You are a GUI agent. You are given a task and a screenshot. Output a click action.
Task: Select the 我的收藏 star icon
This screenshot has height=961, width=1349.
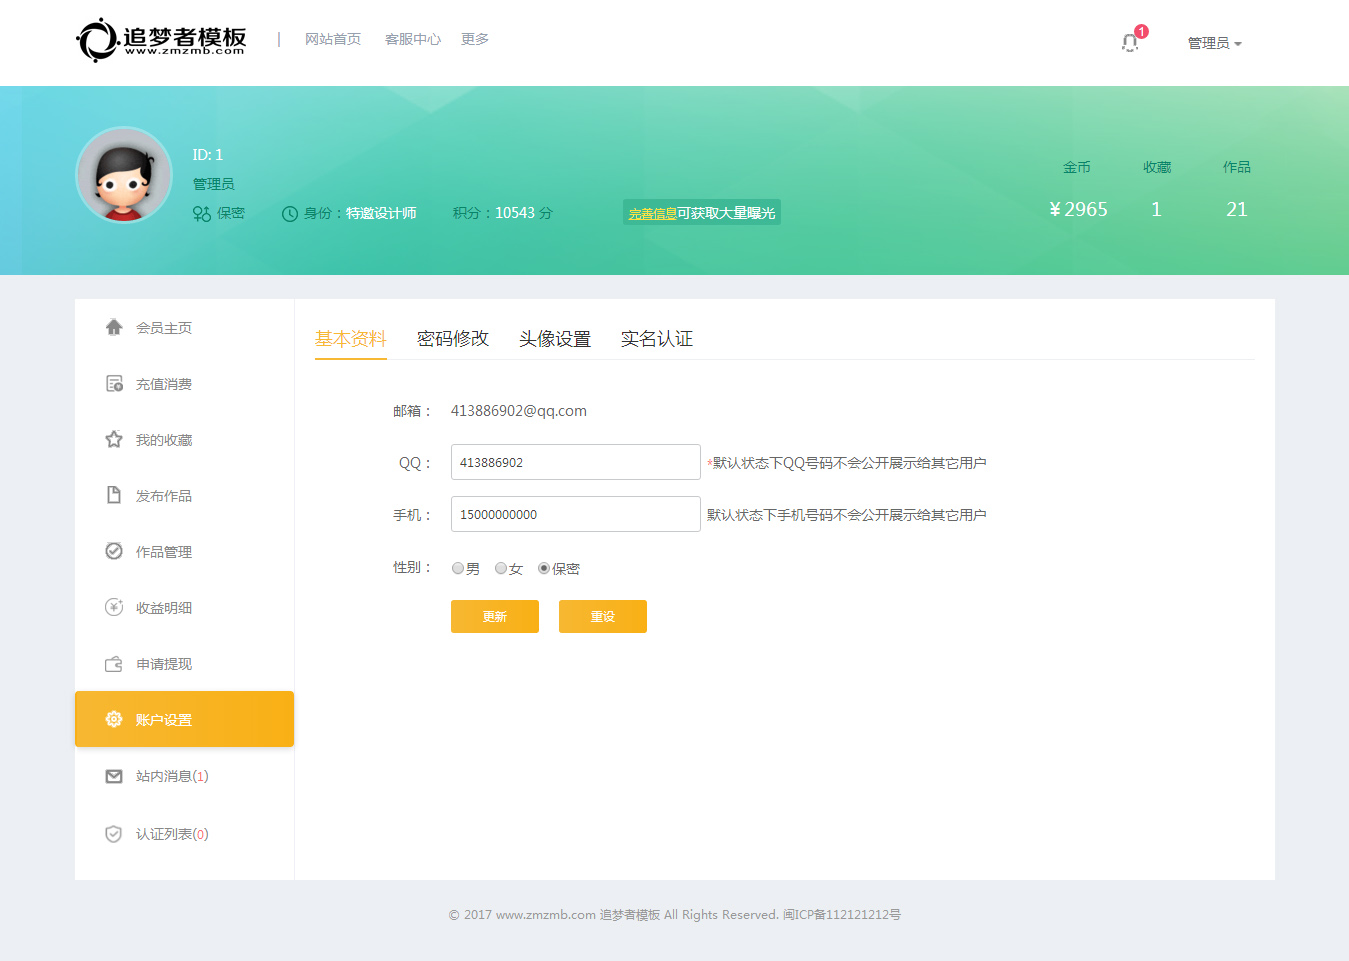click(x=114, y=440)
